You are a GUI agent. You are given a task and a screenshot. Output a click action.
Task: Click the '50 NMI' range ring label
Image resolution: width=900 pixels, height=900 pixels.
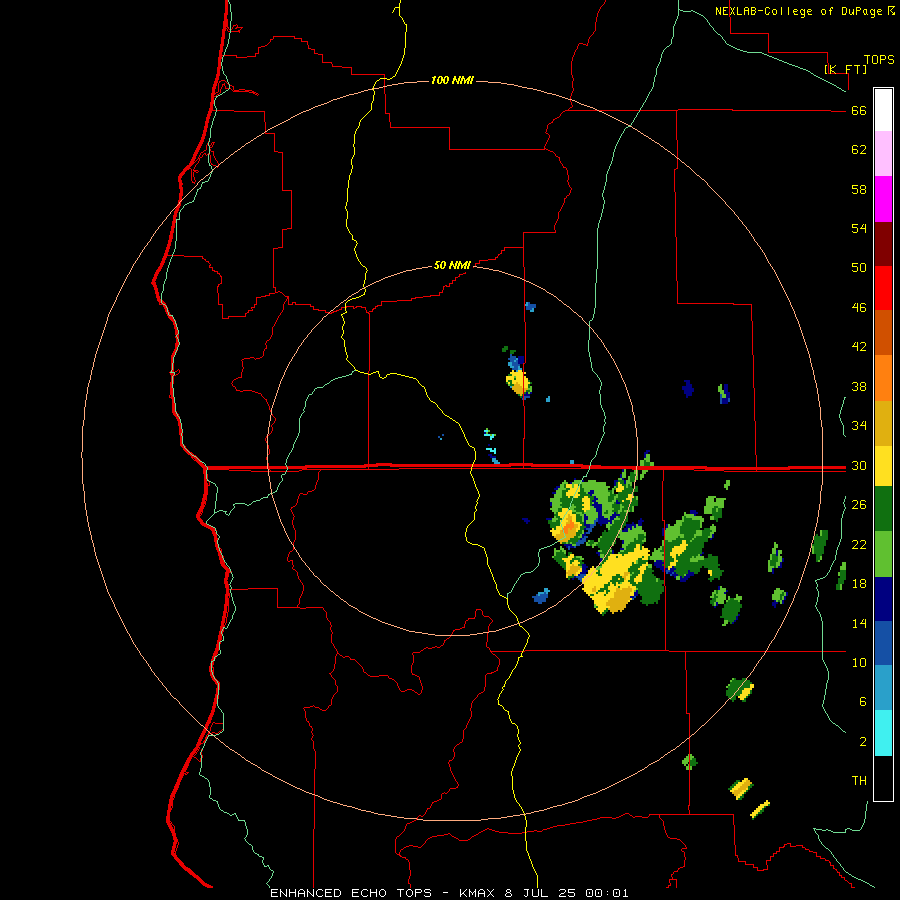[x=452, y=265]
